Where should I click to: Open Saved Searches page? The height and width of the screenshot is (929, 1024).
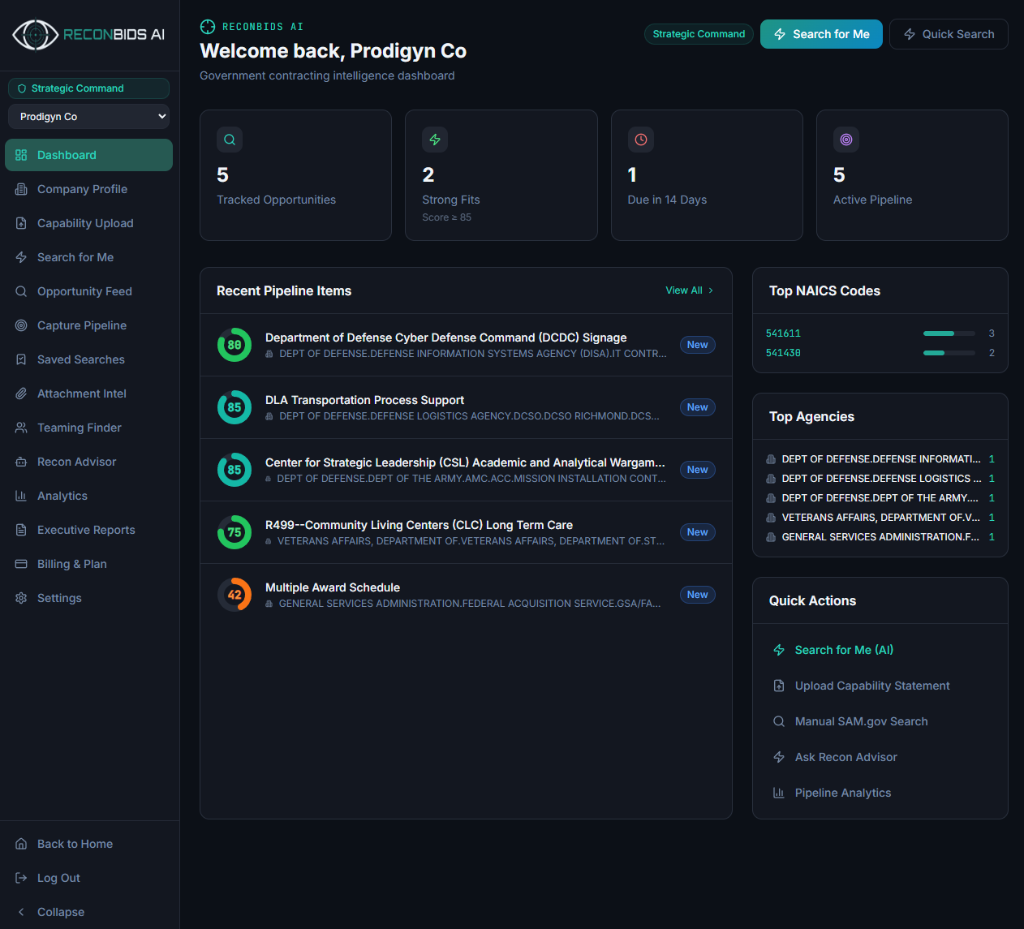point(89,360)
